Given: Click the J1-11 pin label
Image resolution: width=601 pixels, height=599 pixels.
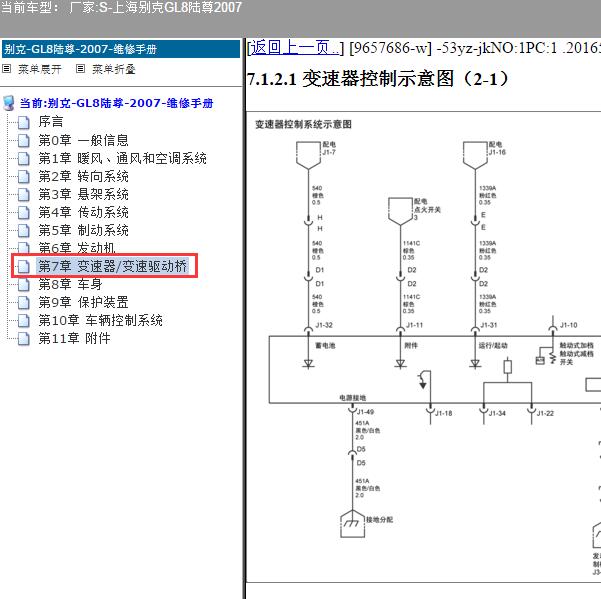Looking at the screenshot, I should click(414, 325).
